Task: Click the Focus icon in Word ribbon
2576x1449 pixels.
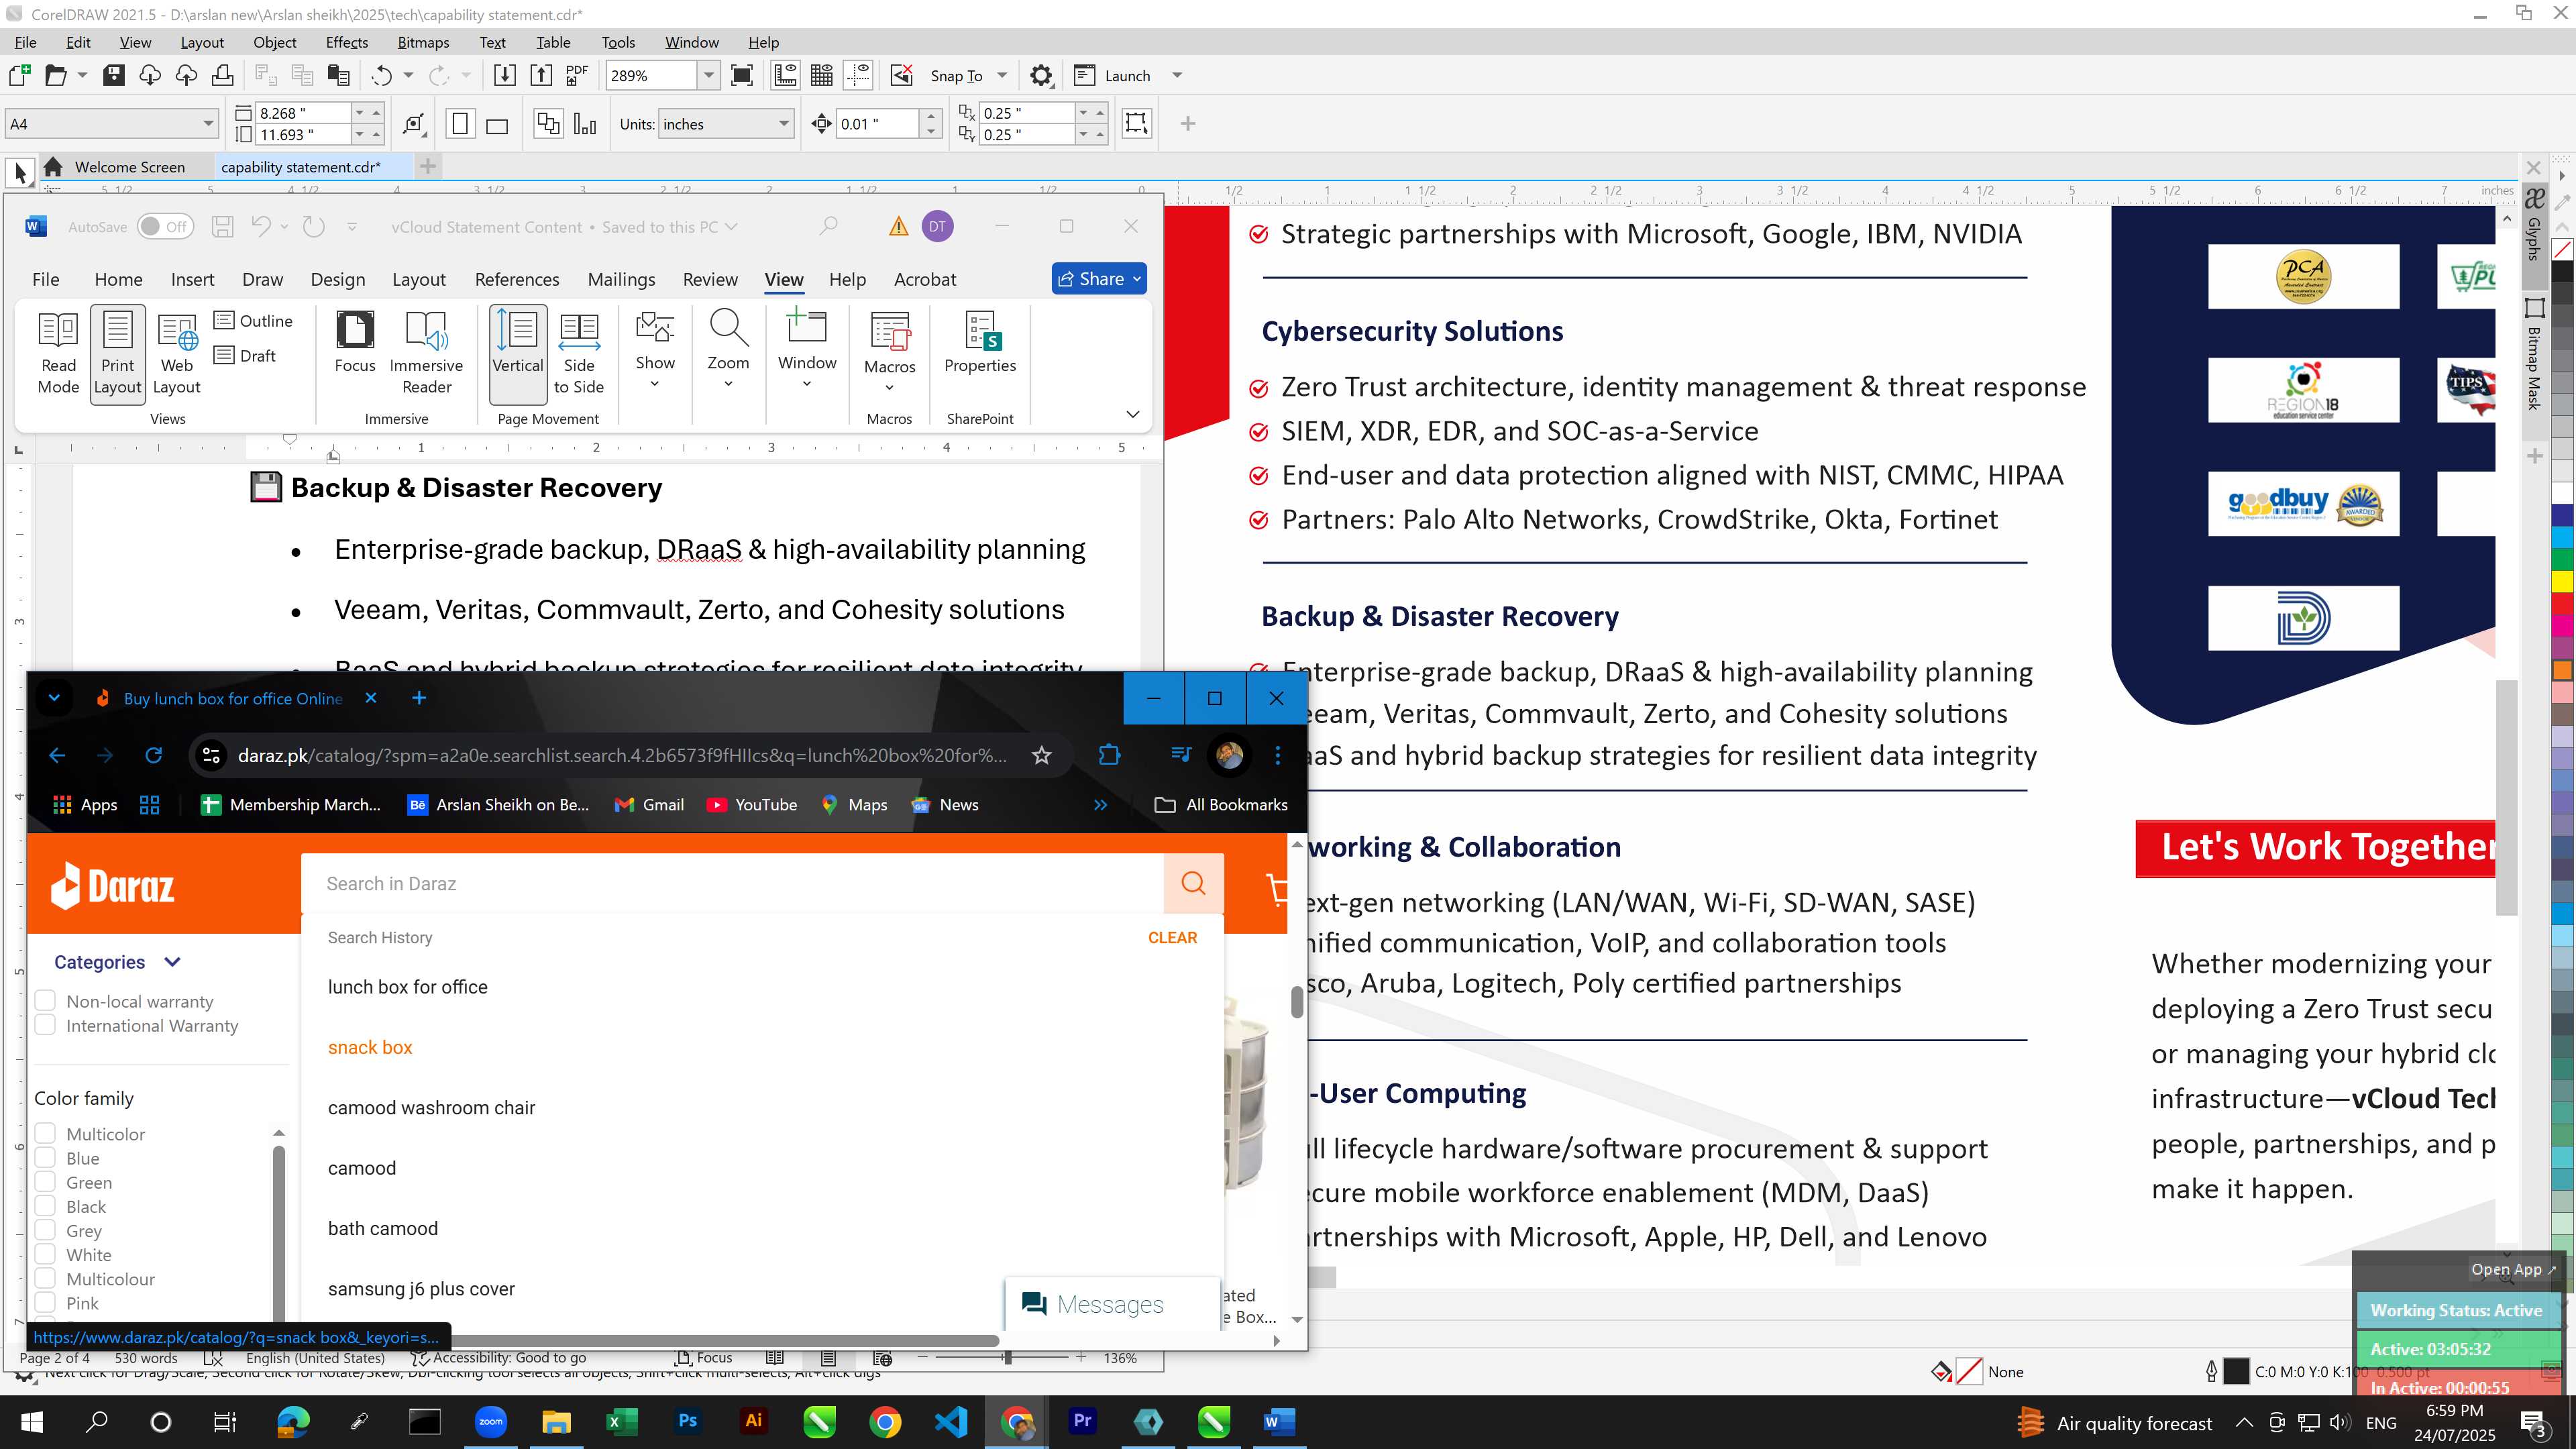Action: pos(355,342)
